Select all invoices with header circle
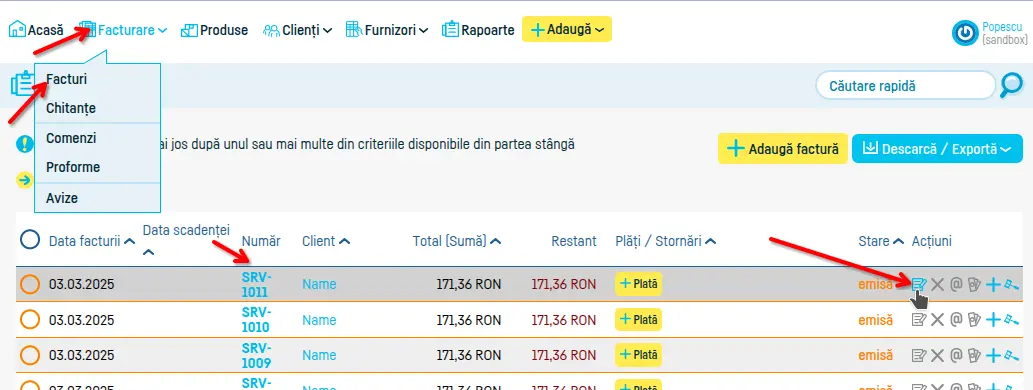 30,239
